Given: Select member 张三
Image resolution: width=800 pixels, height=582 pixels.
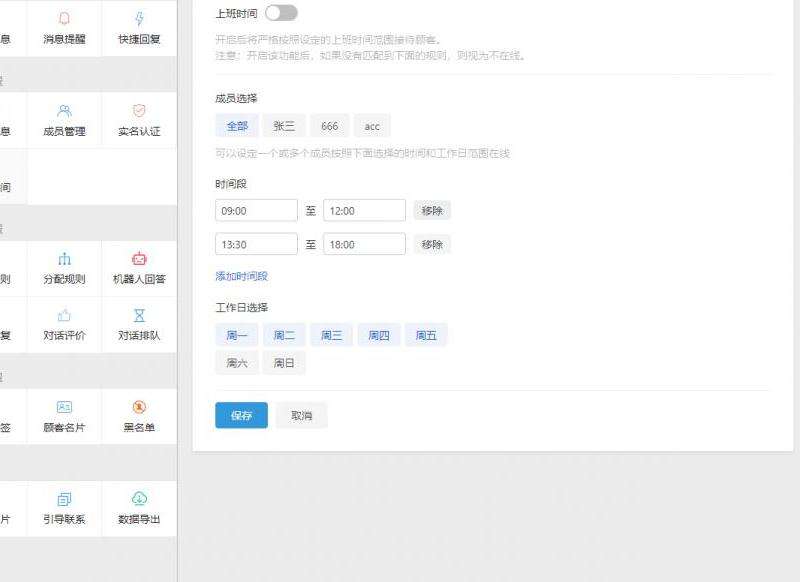Looking at the screenshot, I should point(284,126).
